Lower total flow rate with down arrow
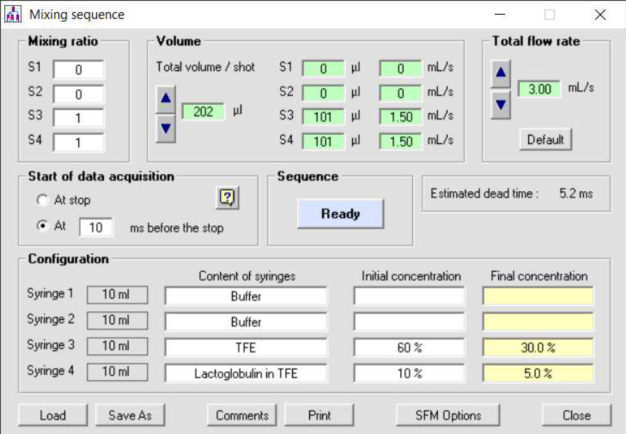Viewport: 626px width, 434px height. pos(501,103)
